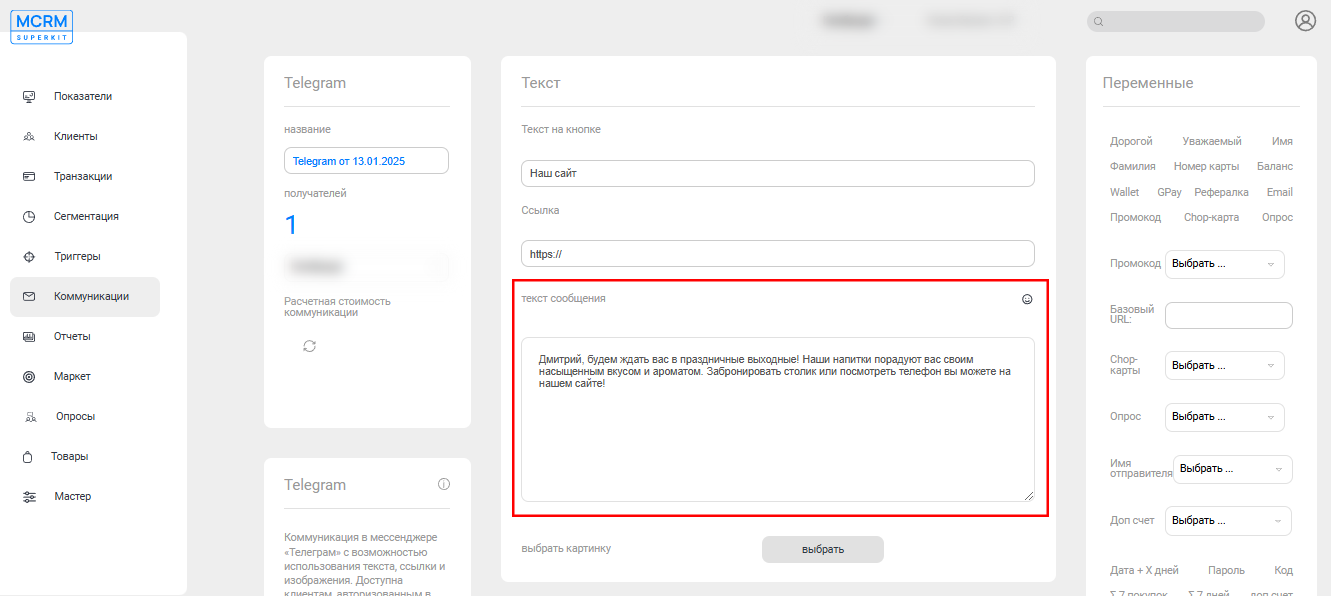Open the Опросы sidebar icon
The height and width of the screenshot is (596, 1331).
(x=31, y=417)
